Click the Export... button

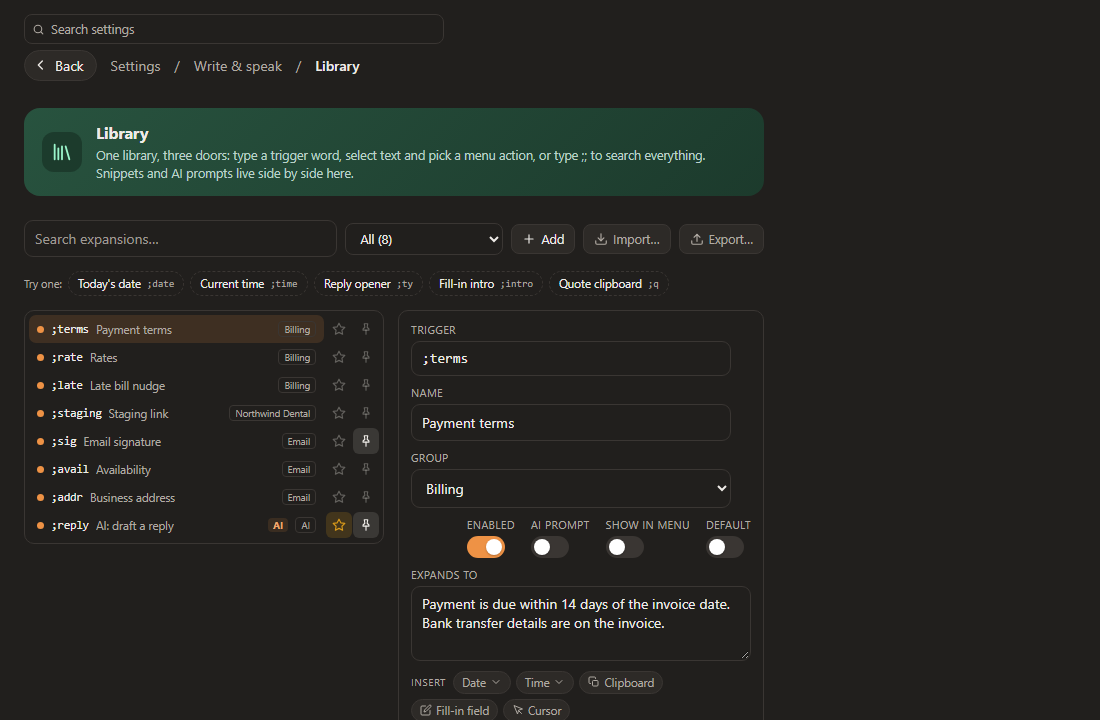[721, 239]
